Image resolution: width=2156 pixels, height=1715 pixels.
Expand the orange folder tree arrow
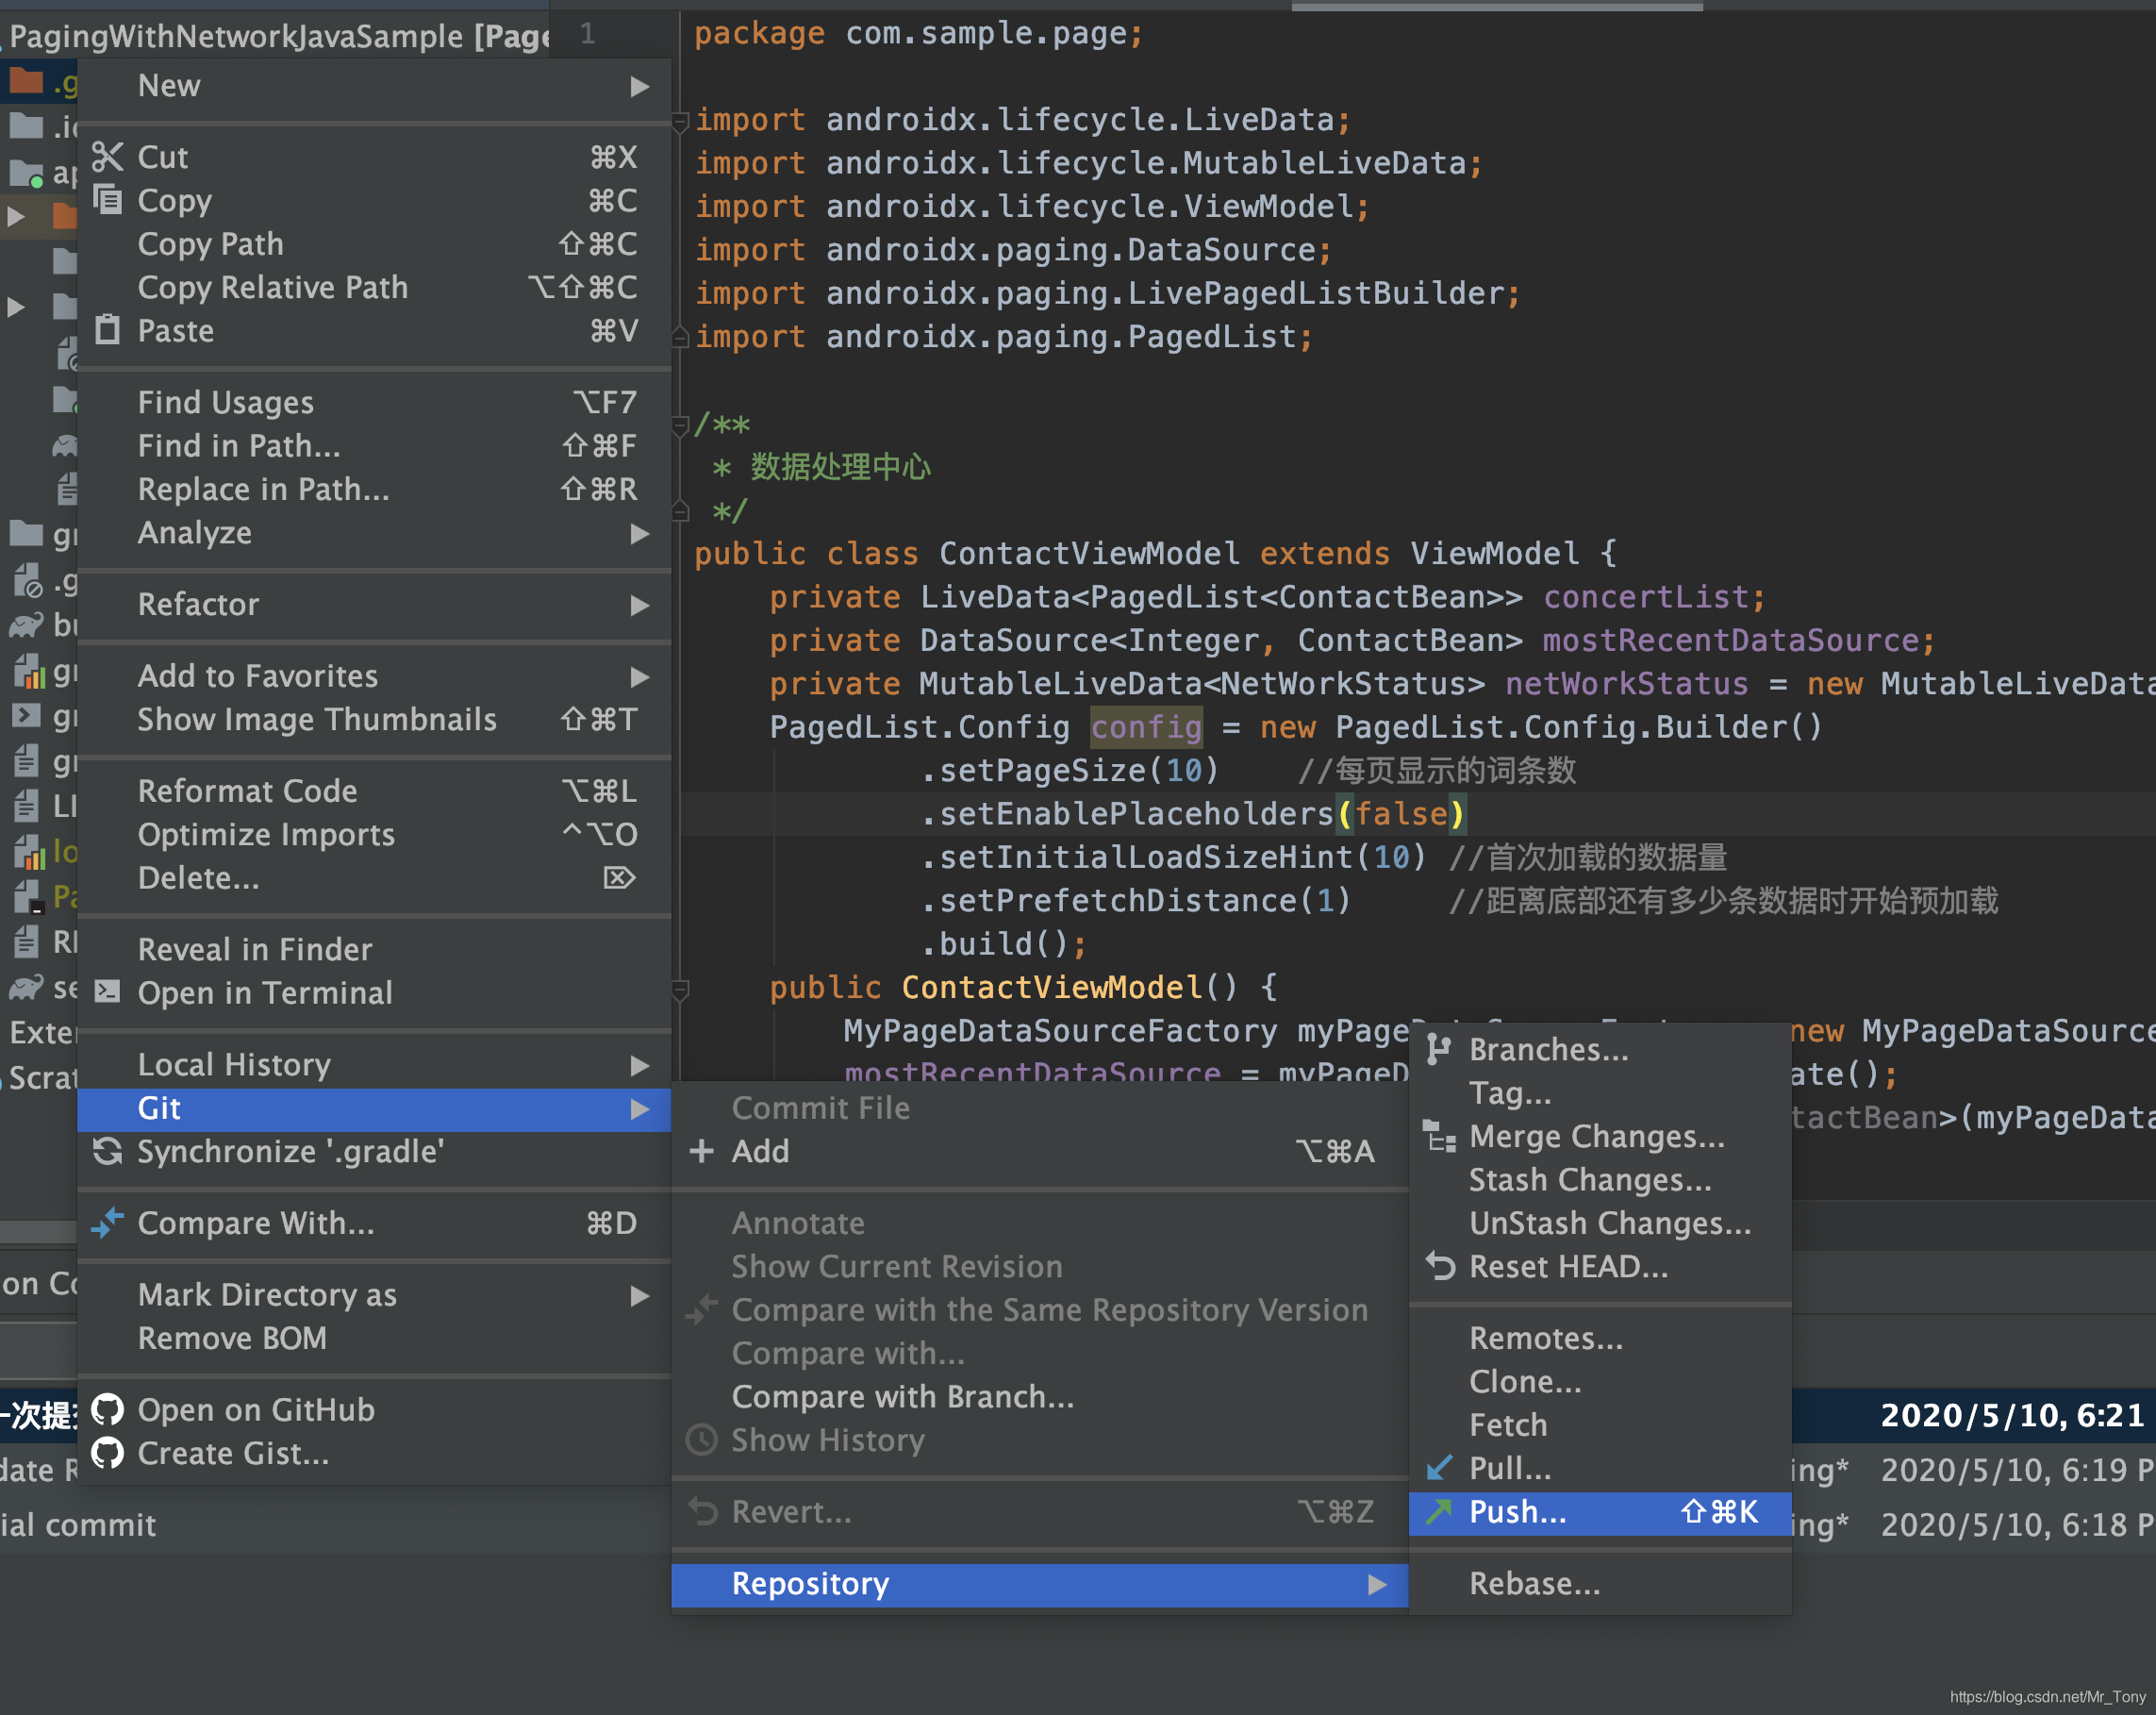(16, 215)
